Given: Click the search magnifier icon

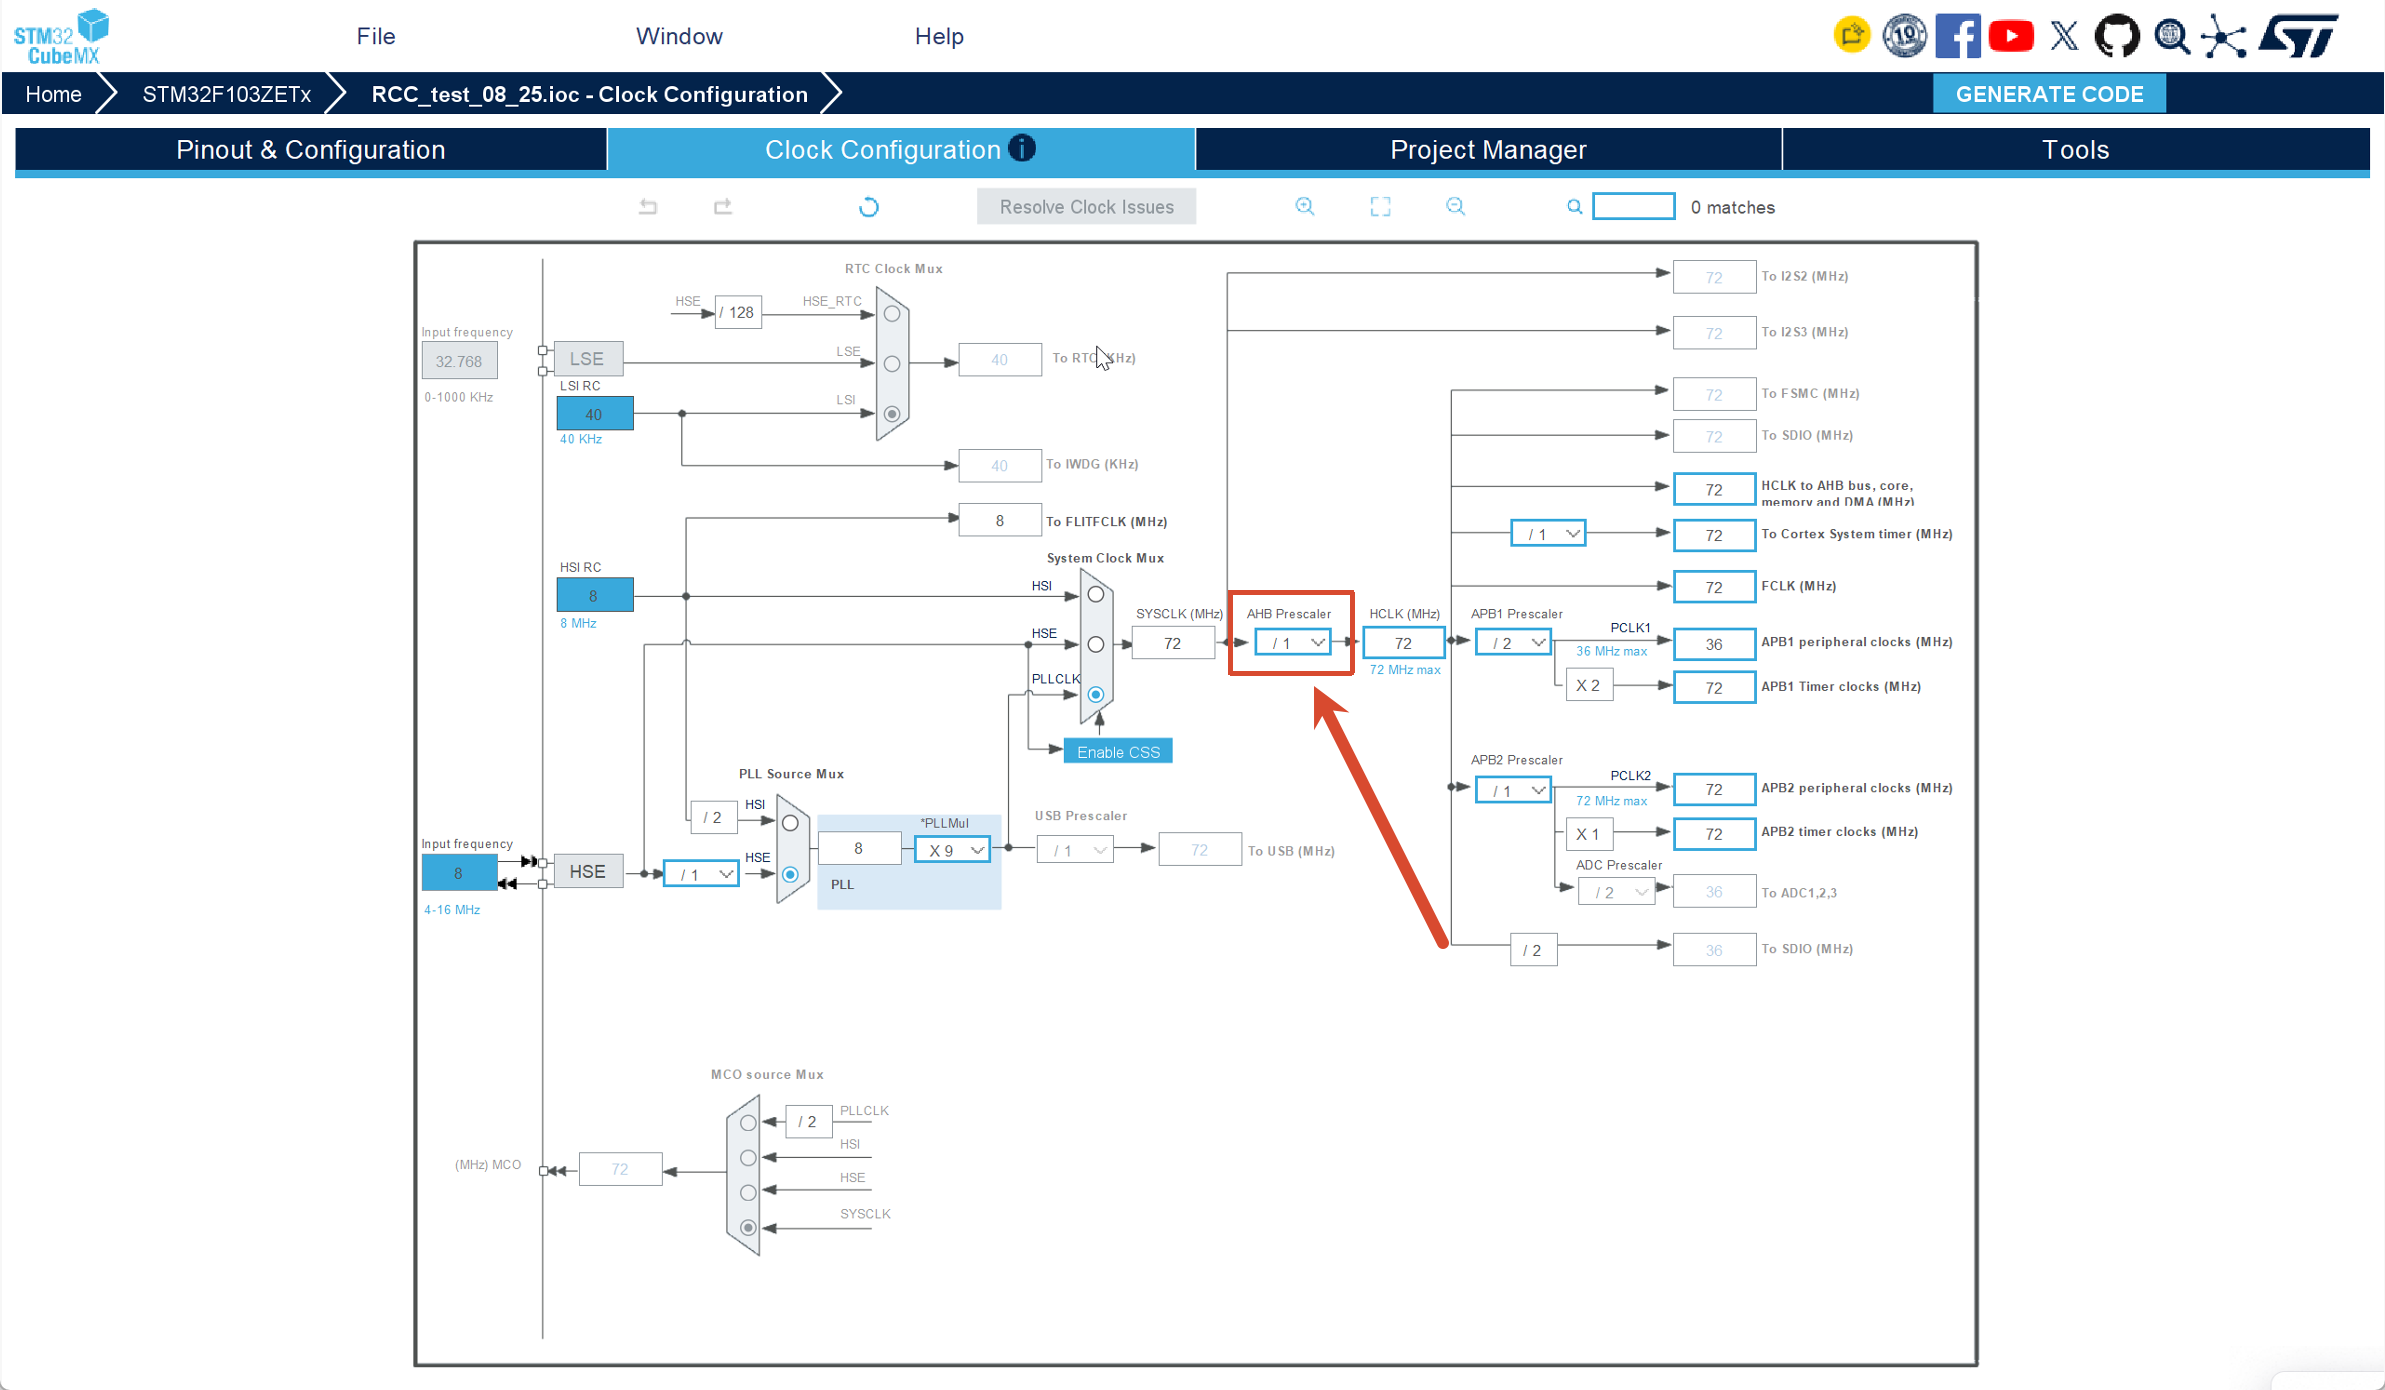Looking at the screenshot, I should (1574, 207).
